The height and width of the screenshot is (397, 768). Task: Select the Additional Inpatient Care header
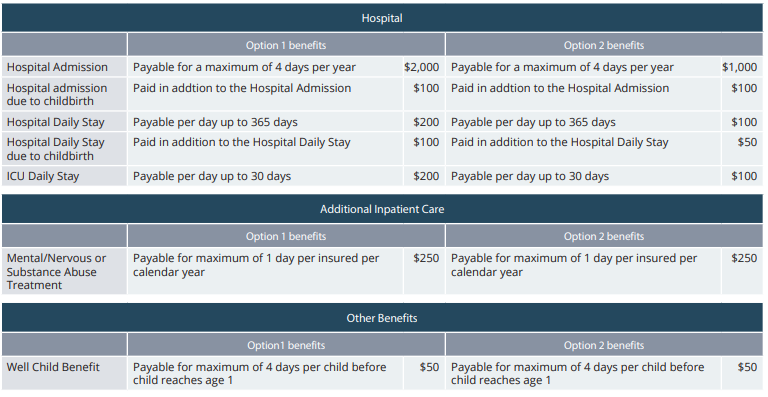[x=382, y=209]
